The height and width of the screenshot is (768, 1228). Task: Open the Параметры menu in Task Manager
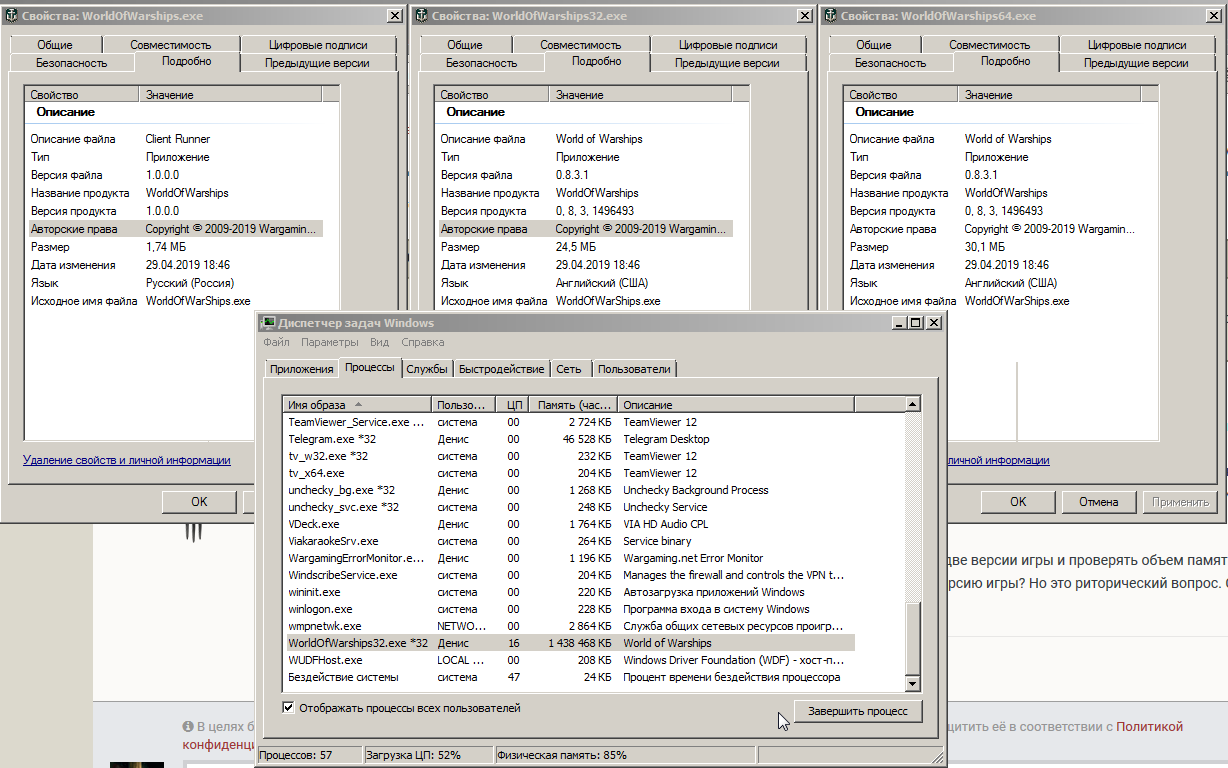(329, 342)
